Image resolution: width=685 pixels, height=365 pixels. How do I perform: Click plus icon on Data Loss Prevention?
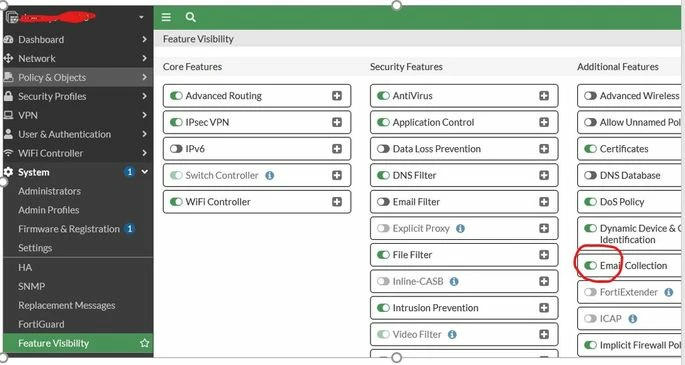click(544, 149)
